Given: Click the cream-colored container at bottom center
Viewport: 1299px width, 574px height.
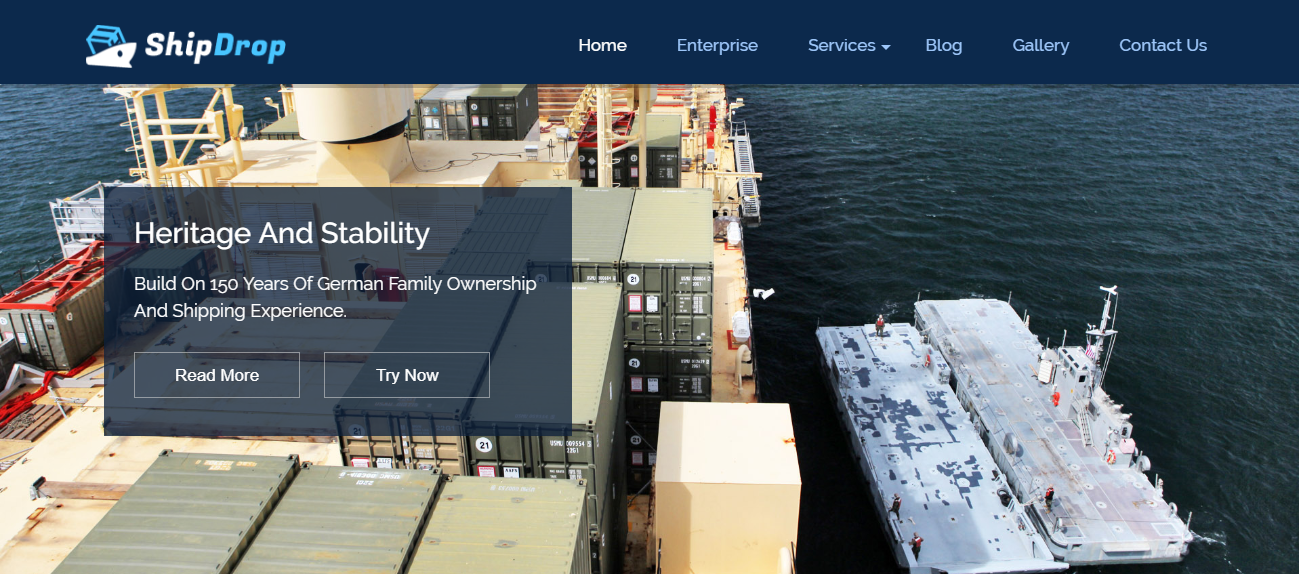Looking at the screenshot, I should click(x=727, y=480).
